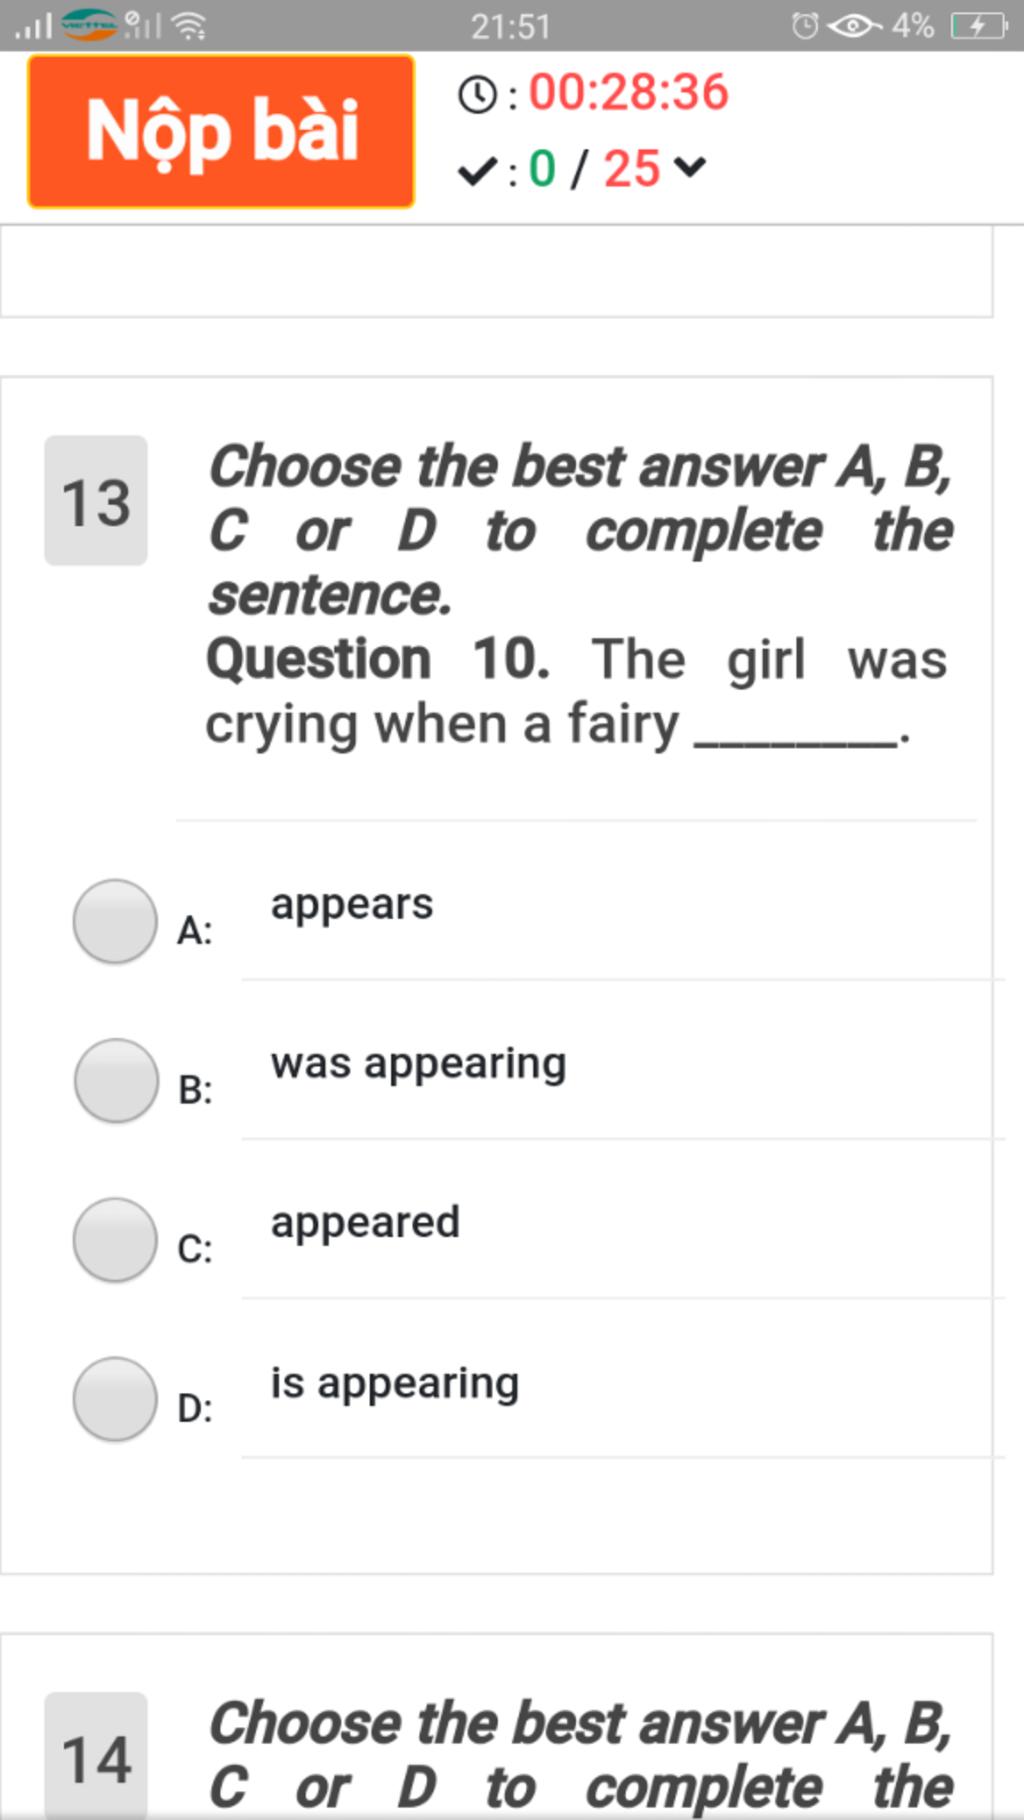Click the Nộp bài submit button

click(221, 131)
